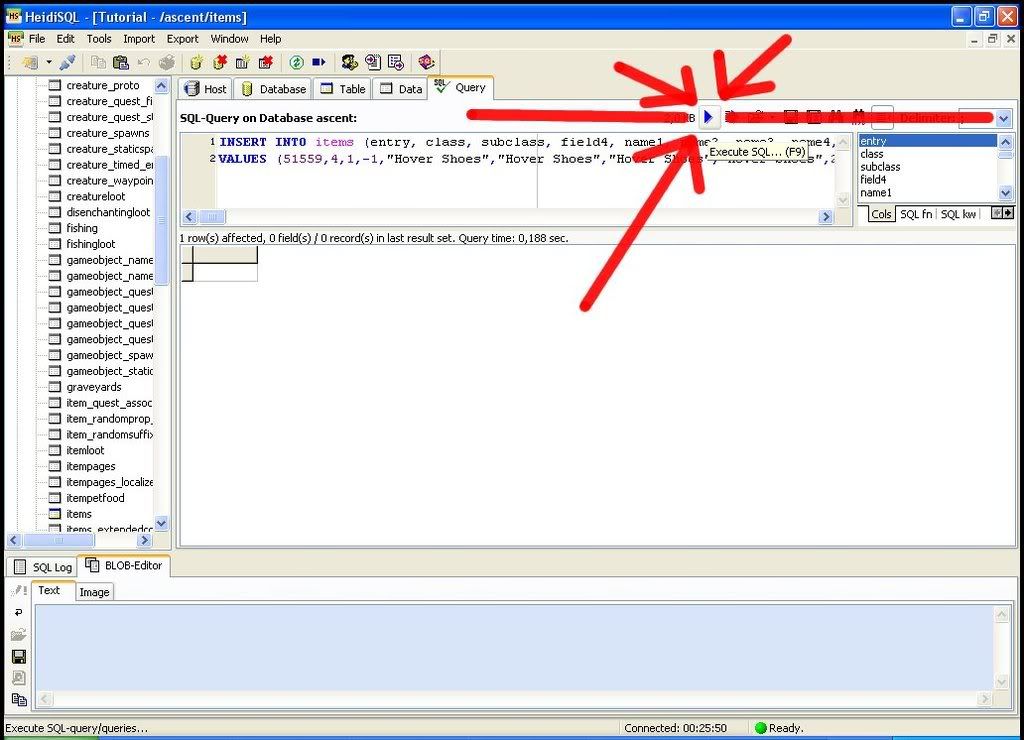Open the connection icon dropdown arrow
The width and height of the screenshot is (1024, 740).
49,63
